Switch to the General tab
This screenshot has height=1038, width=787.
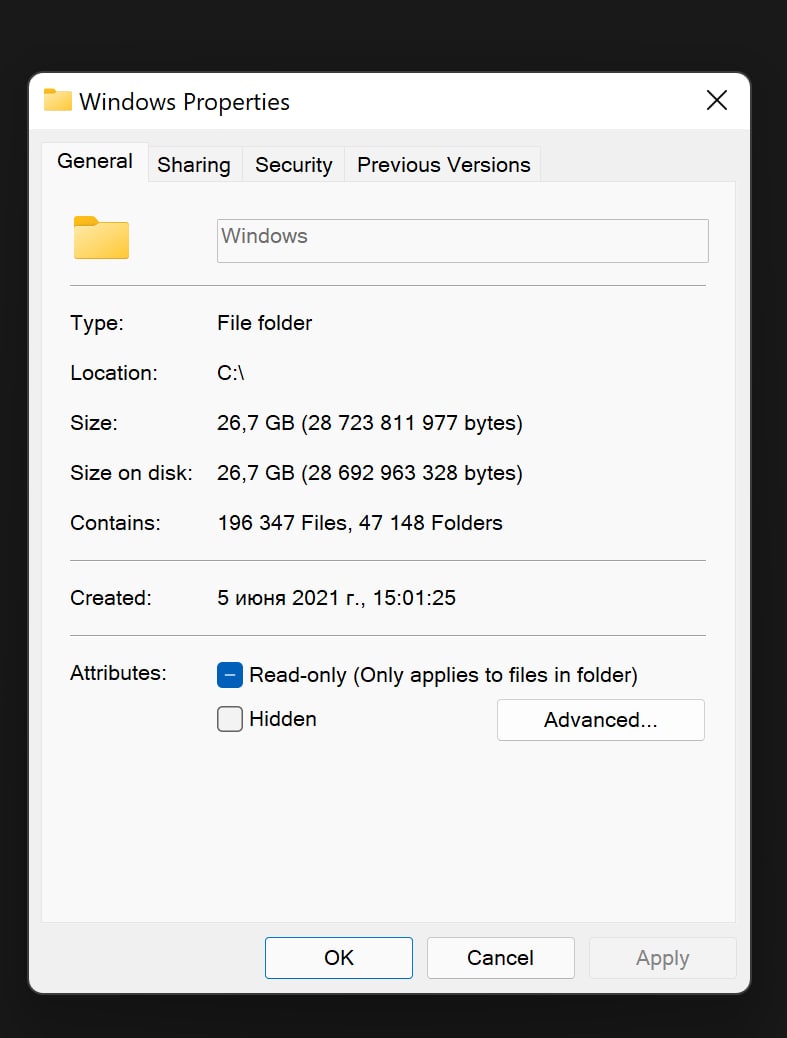(x=95, y=162)
